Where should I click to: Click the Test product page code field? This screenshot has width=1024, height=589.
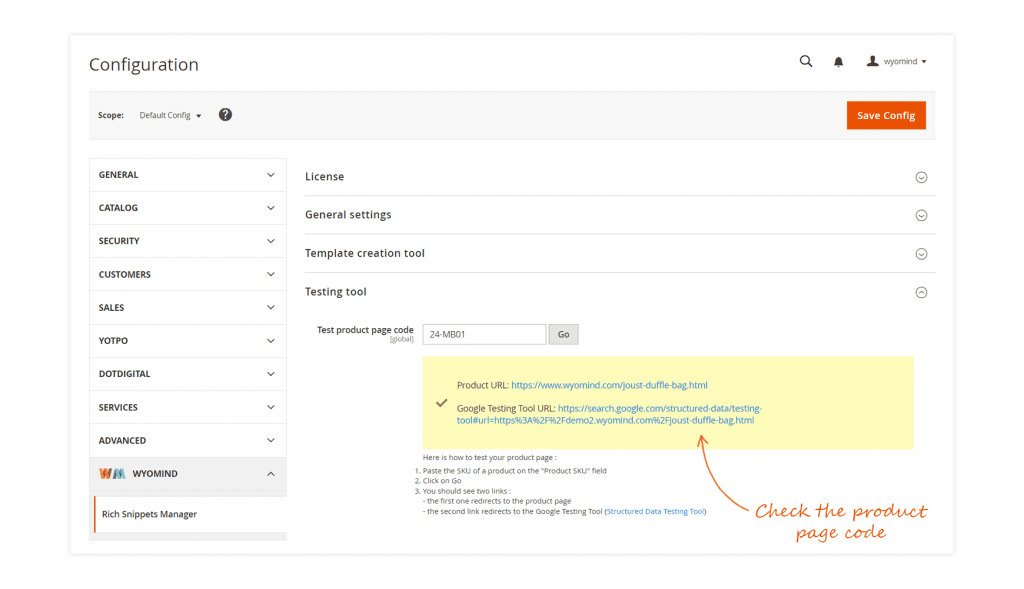pos(484,334)
